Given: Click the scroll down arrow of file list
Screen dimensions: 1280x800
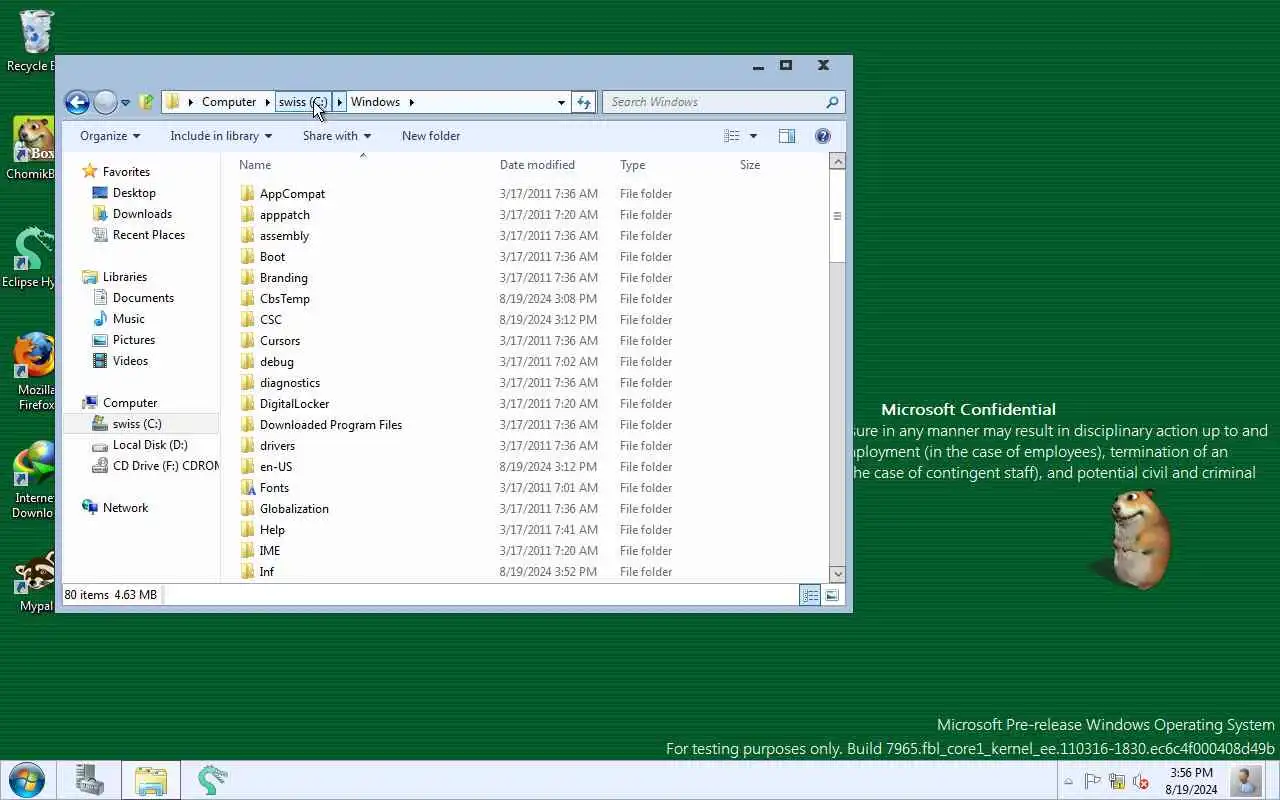Looking at the screenshot, I should click(838, 574).
